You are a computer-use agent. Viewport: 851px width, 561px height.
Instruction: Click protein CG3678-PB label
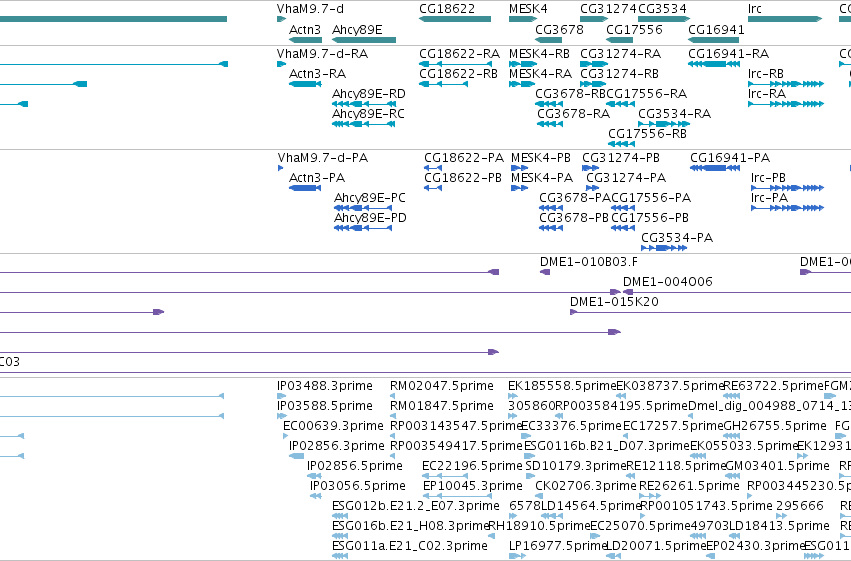[574, 218]
